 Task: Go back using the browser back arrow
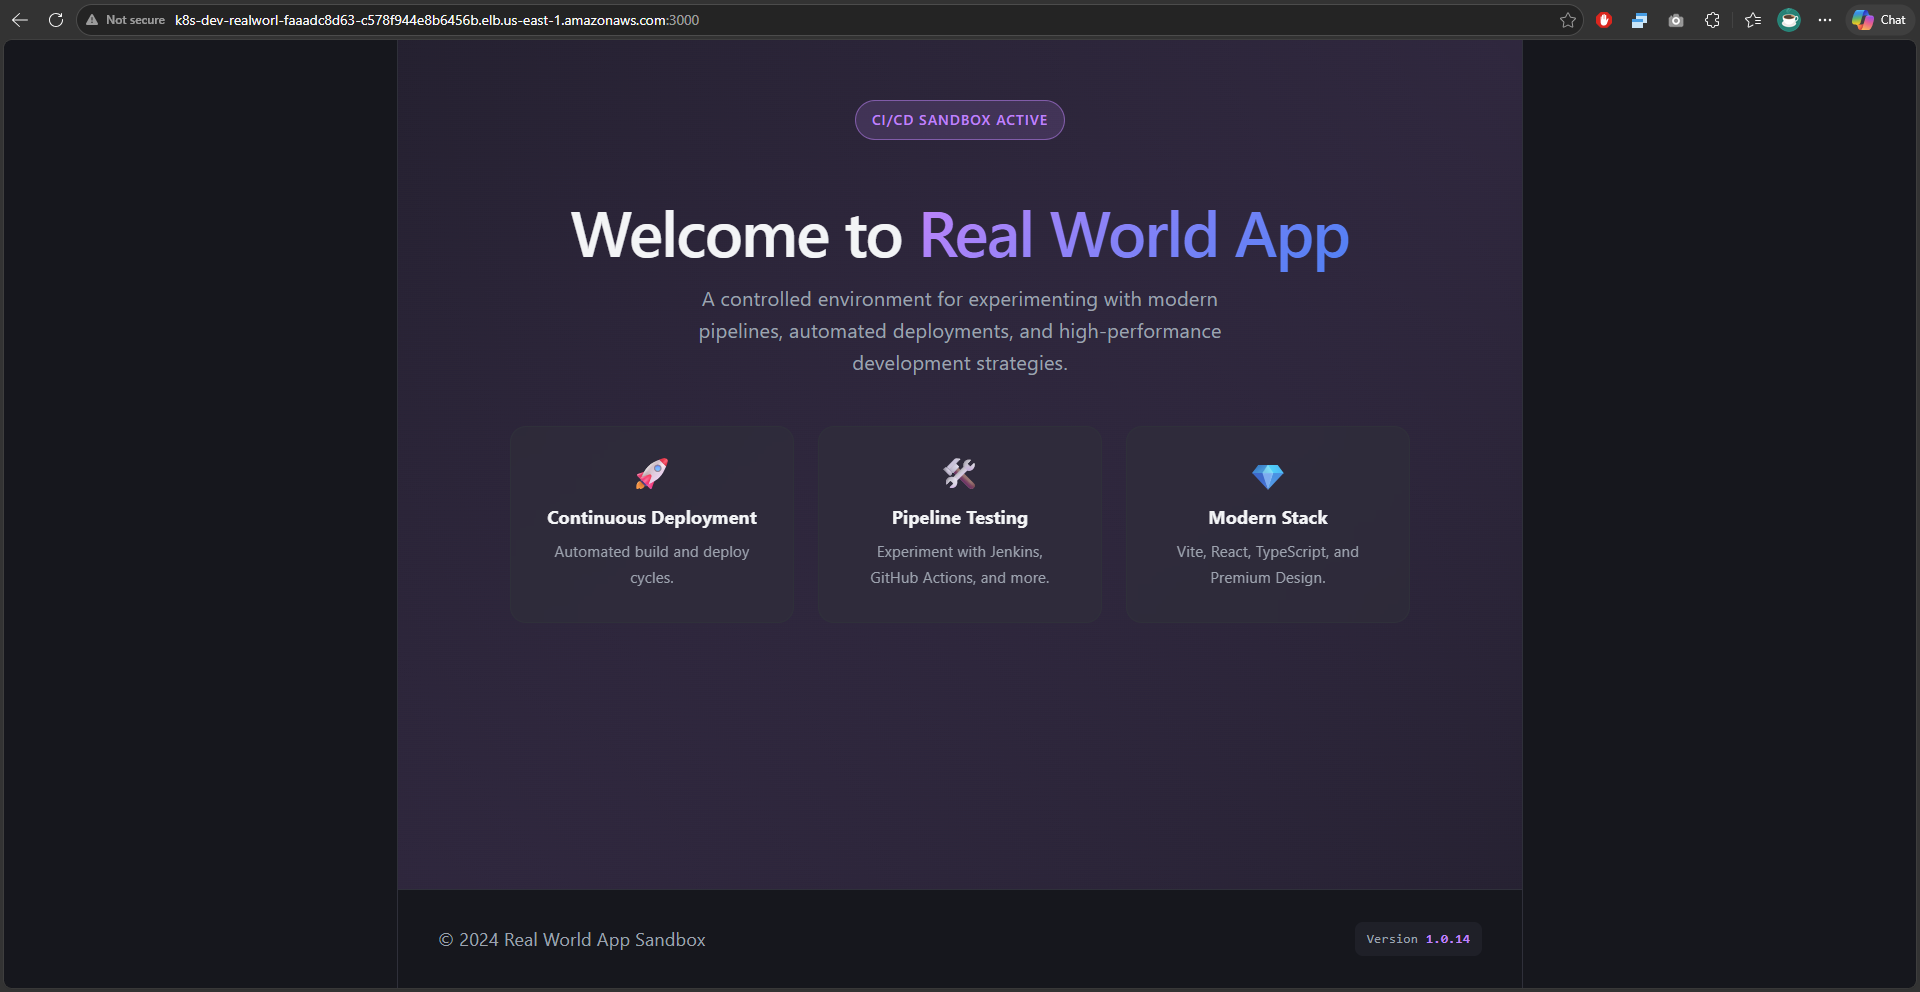[20, 20]
